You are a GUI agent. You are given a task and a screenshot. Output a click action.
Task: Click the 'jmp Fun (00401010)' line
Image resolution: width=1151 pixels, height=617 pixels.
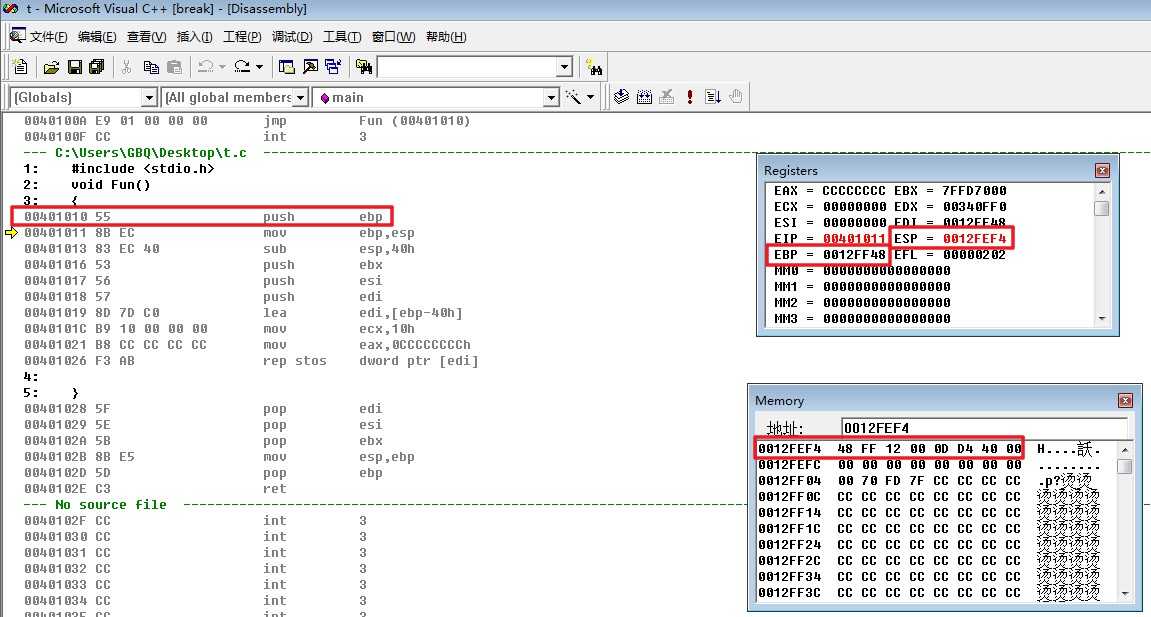tap(247, 120)
